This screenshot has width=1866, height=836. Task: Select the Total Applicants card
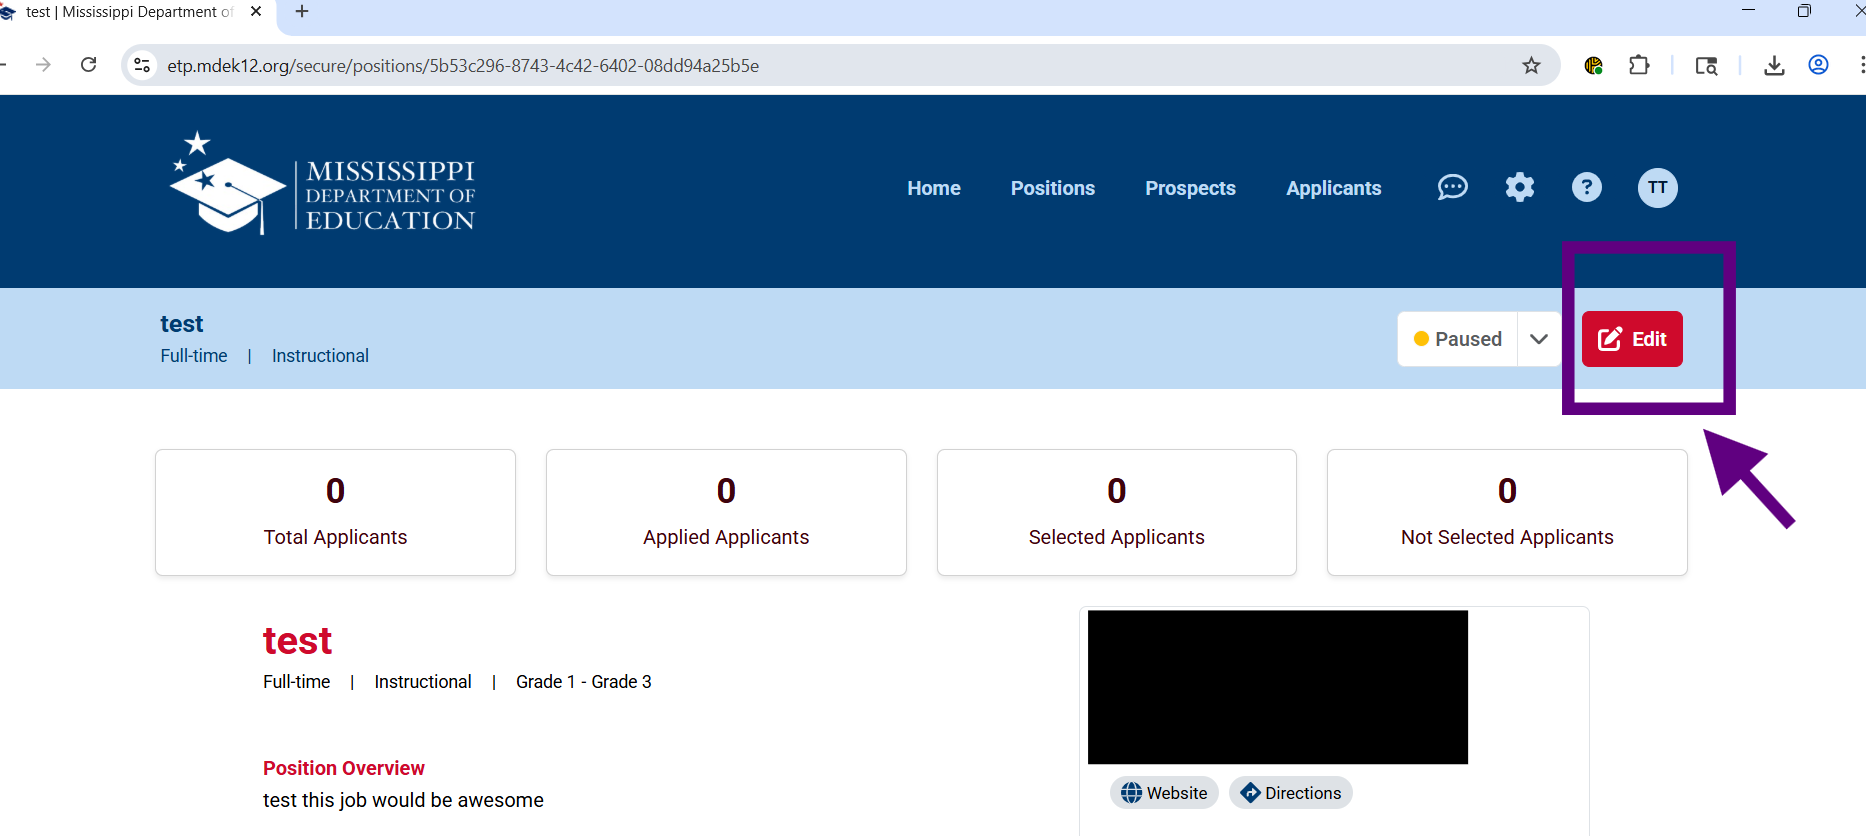[x=335, y=512]
